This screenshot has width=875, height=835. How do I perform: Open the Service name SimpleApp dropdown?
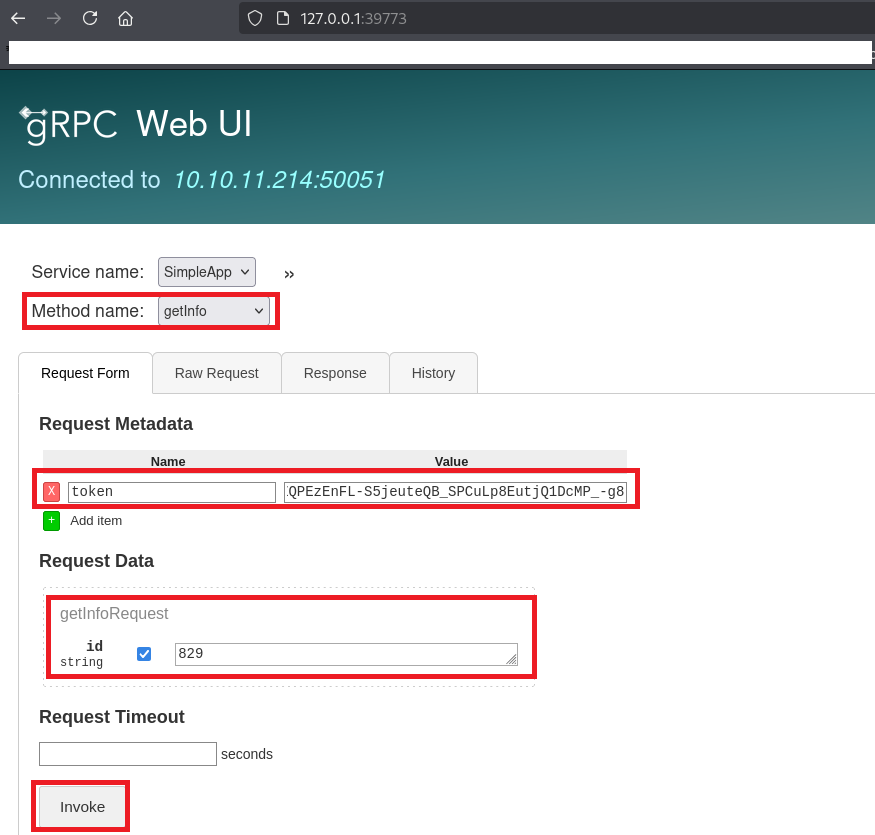coord(207,272)
